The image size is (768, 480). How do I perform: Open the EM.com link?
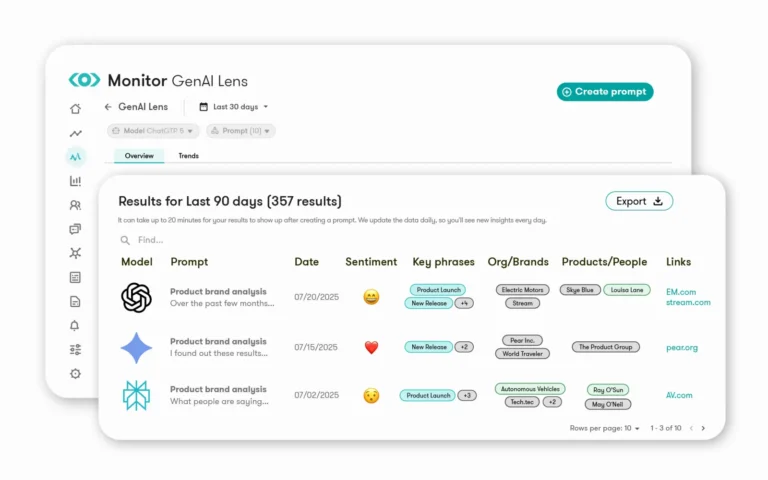coord(681,292)
